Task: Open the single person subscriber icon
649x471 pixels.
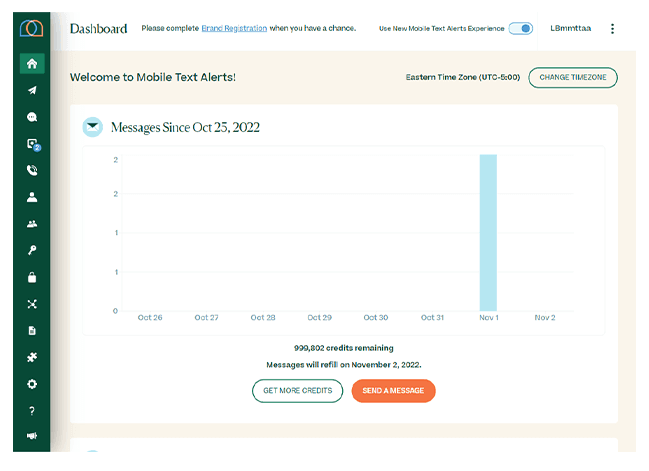Action: (32, 197)
